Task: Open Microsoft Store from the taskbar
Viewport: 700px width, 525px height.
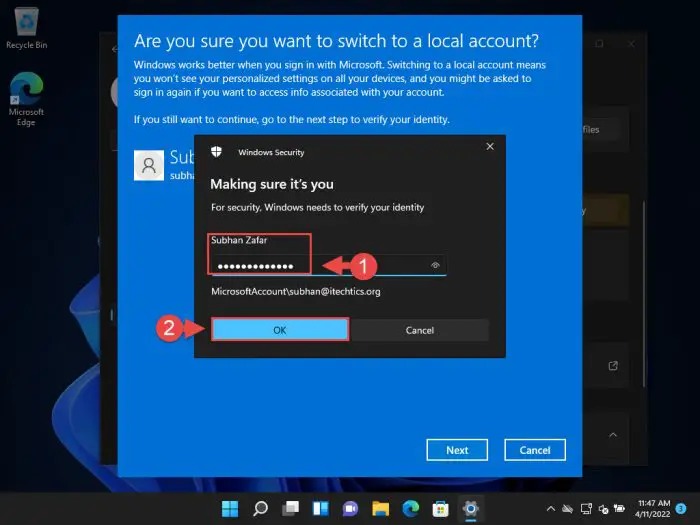Action: pos(440,508)
